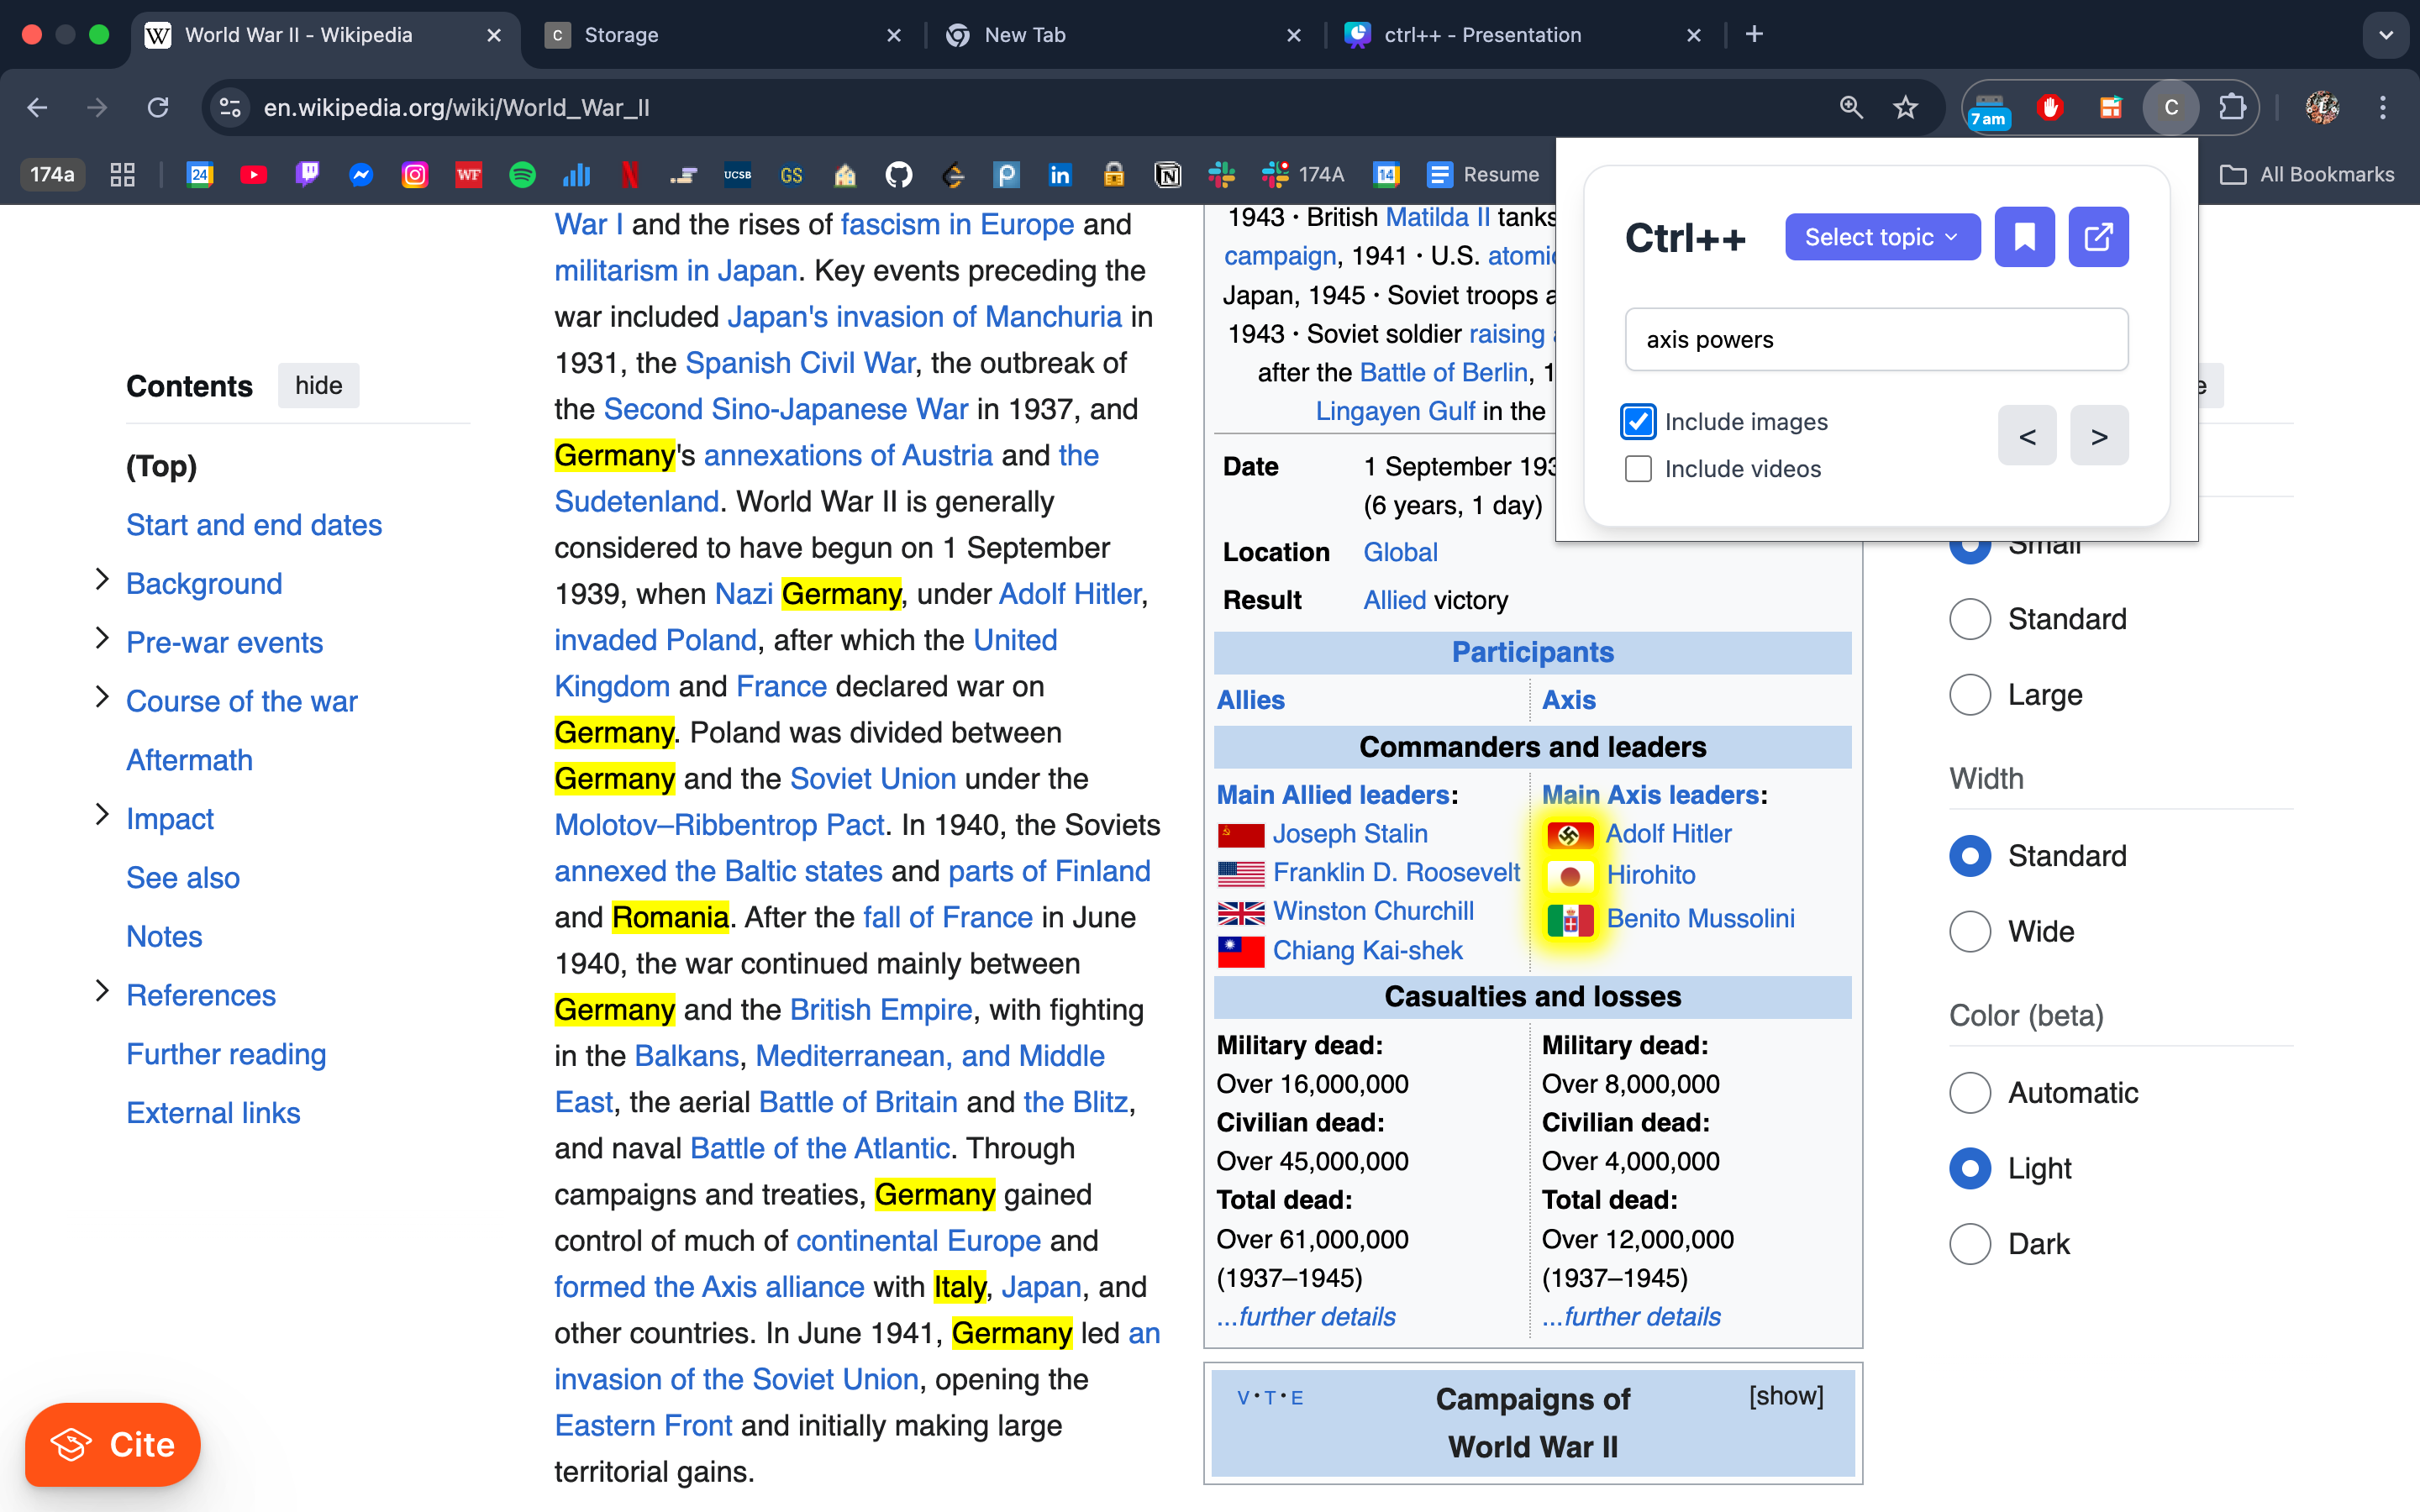Uncheck the Include images checkbox
Viewport: 2420px width, 1512px height.
1638,422
